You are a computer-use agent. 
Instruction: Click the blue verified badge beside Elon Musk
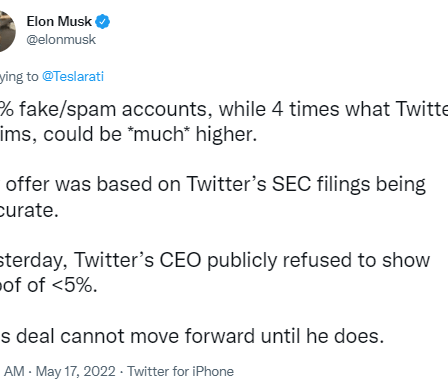coord(103,22)
